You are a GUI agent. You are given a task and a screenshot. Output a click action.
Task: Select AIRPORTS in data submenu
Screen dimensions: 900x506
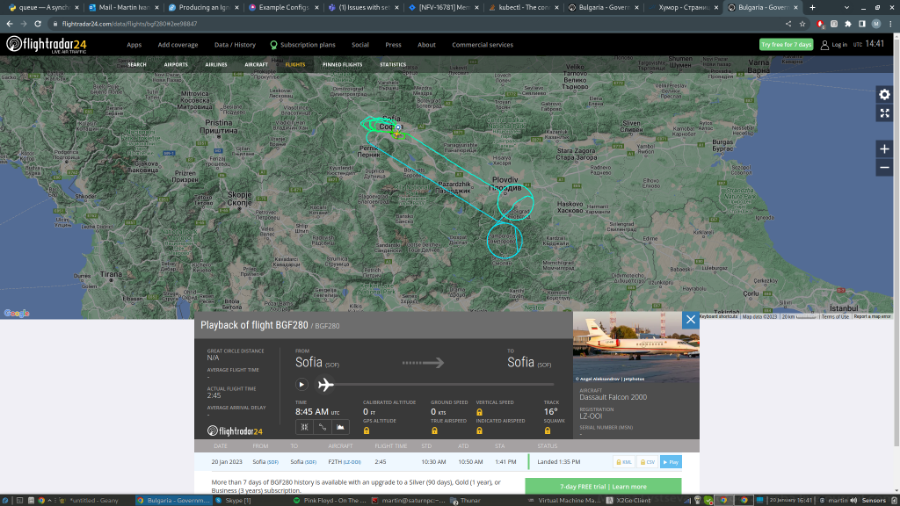[x=176, y=65]
